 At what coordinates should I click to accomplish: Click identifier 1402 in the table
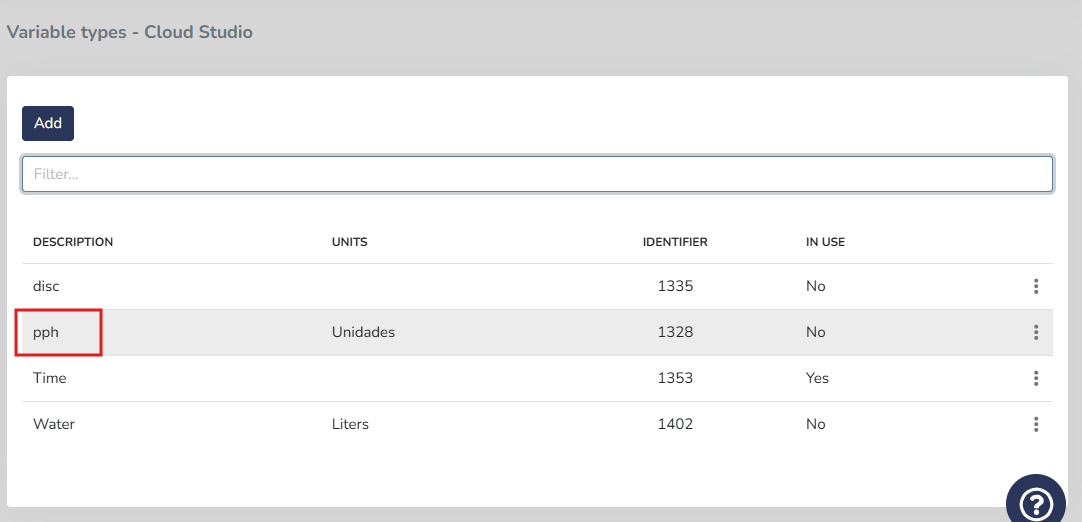(675, 424)
